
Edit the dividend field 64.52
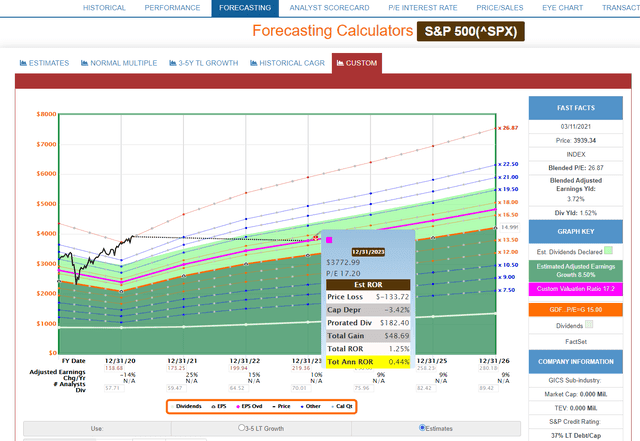pyautogui.click(x=239, y=388)
